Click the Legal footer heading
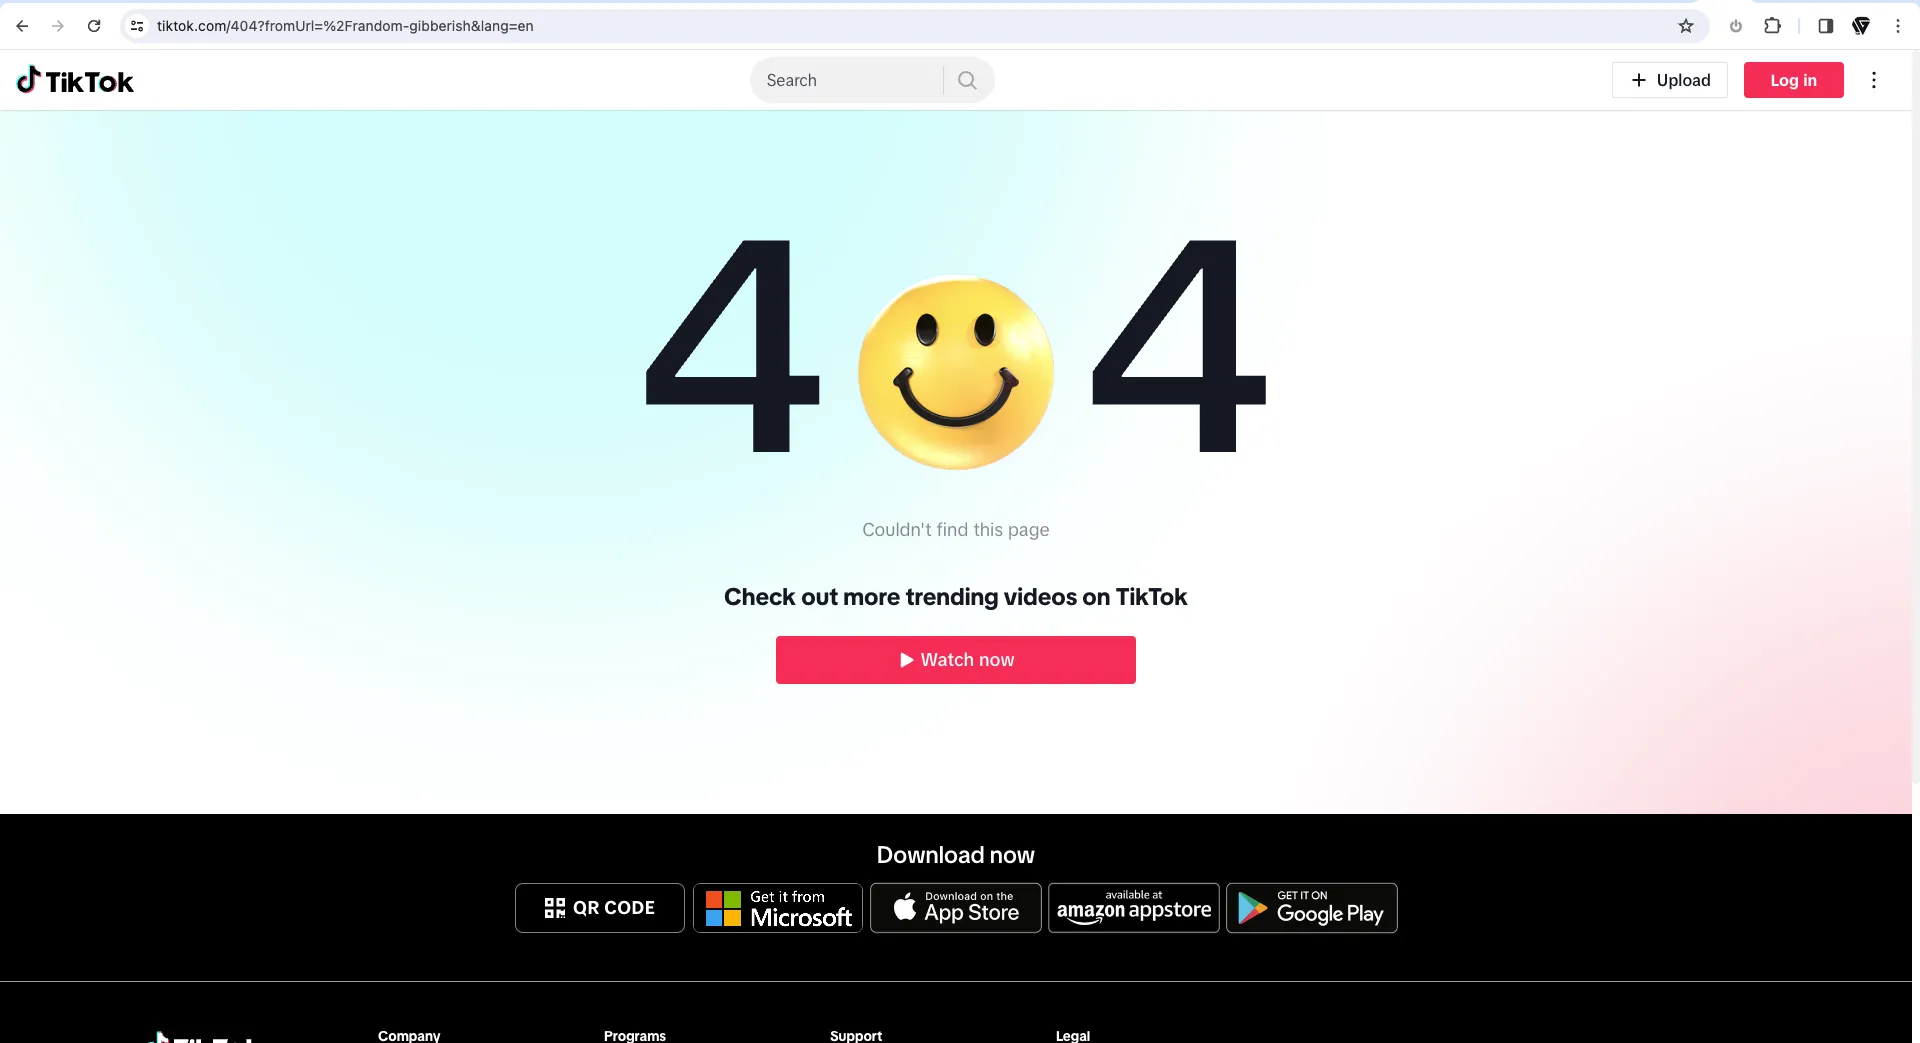The image size is (1920, 1043). point(1073,1035)
